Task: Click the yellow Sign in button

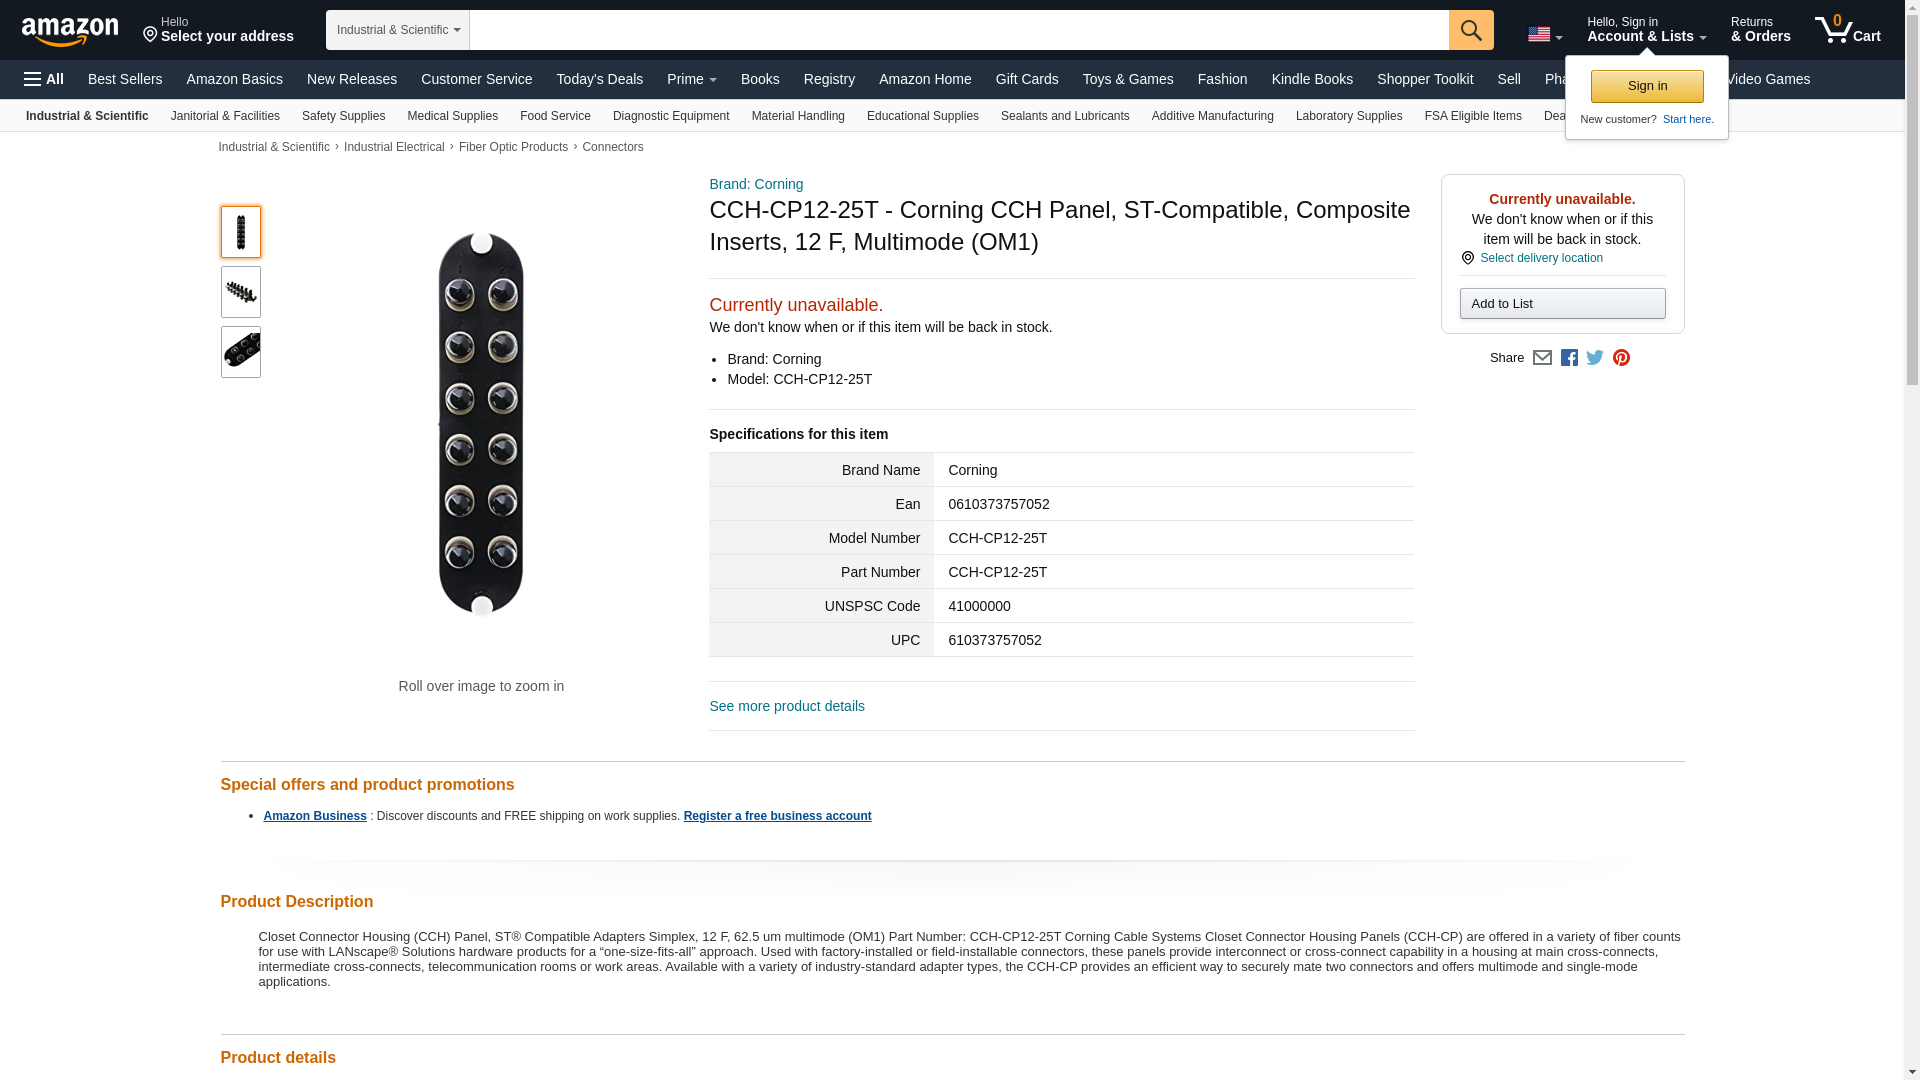Action: coord(1646,86)
